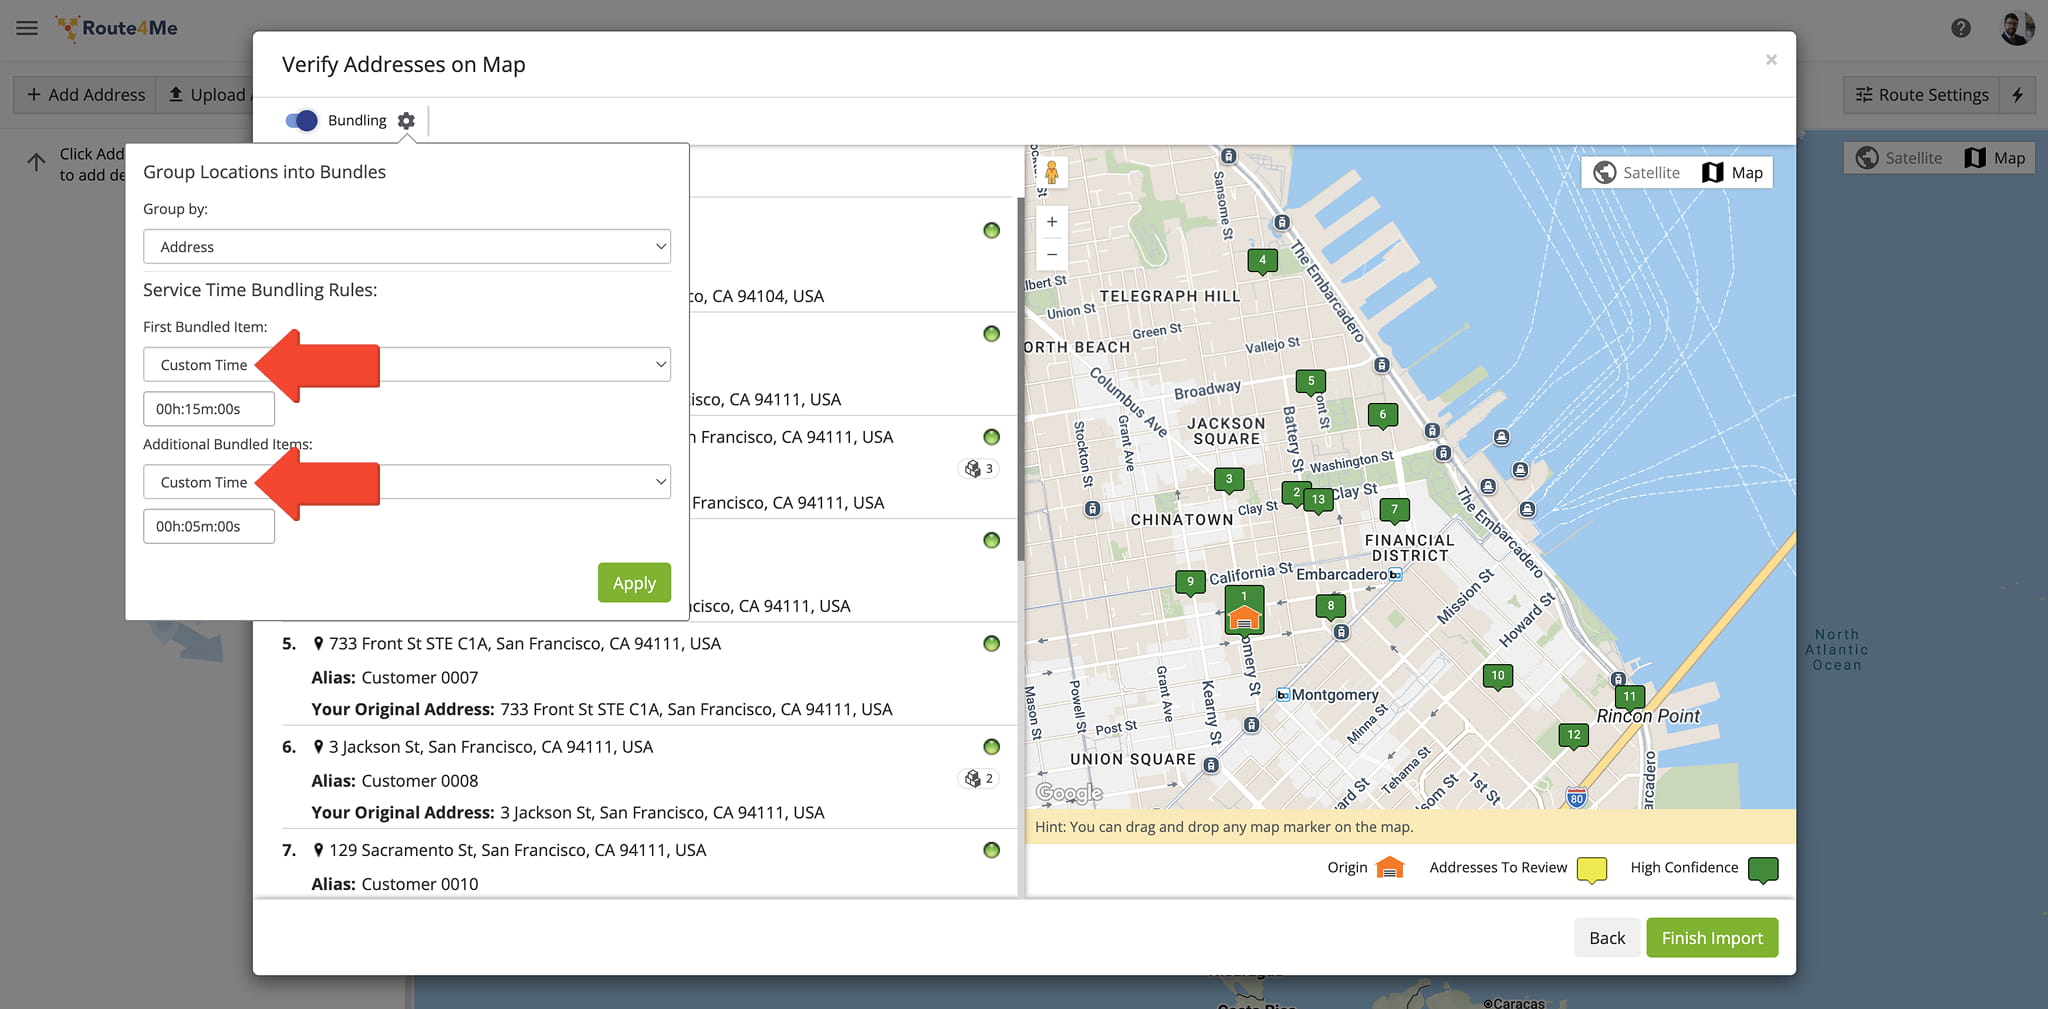The width and height of the screenshot is (2048, 1009).
Task: Select map marker number 4
Action: coord(1262,261)
